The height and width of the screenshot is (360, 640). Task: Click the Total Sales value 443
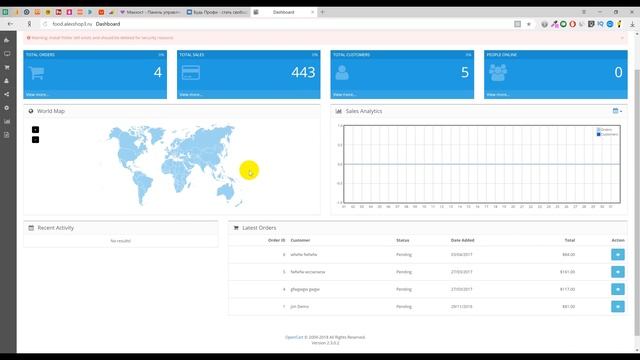pyautogui.click(x=303, y=73)
